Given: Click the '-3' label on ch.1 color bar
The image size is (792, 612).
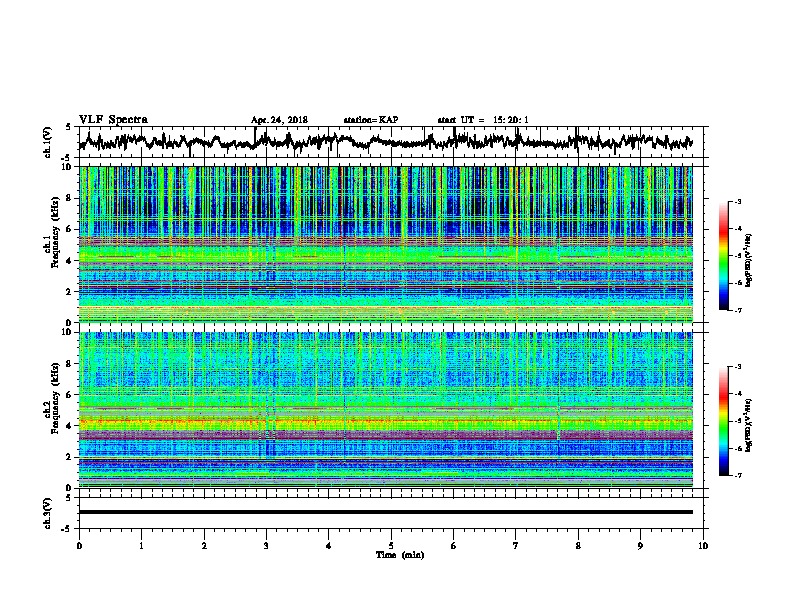Looking at the screenshot, I should coord(738,201).
